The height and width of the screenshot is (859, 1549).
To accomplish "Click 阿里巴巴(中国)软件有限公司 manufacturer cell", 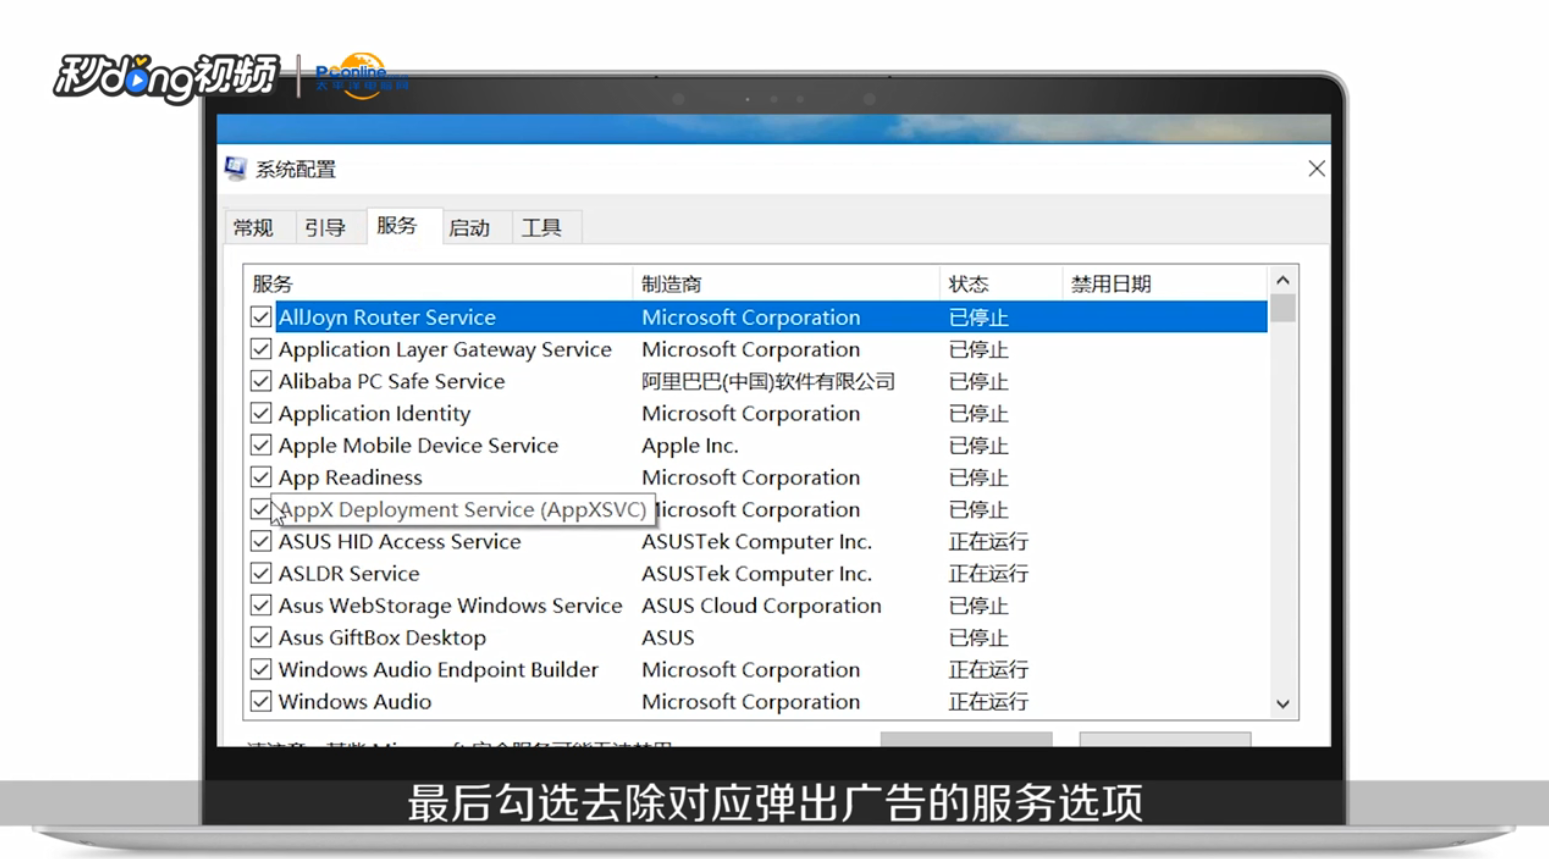I will point(768,381).
